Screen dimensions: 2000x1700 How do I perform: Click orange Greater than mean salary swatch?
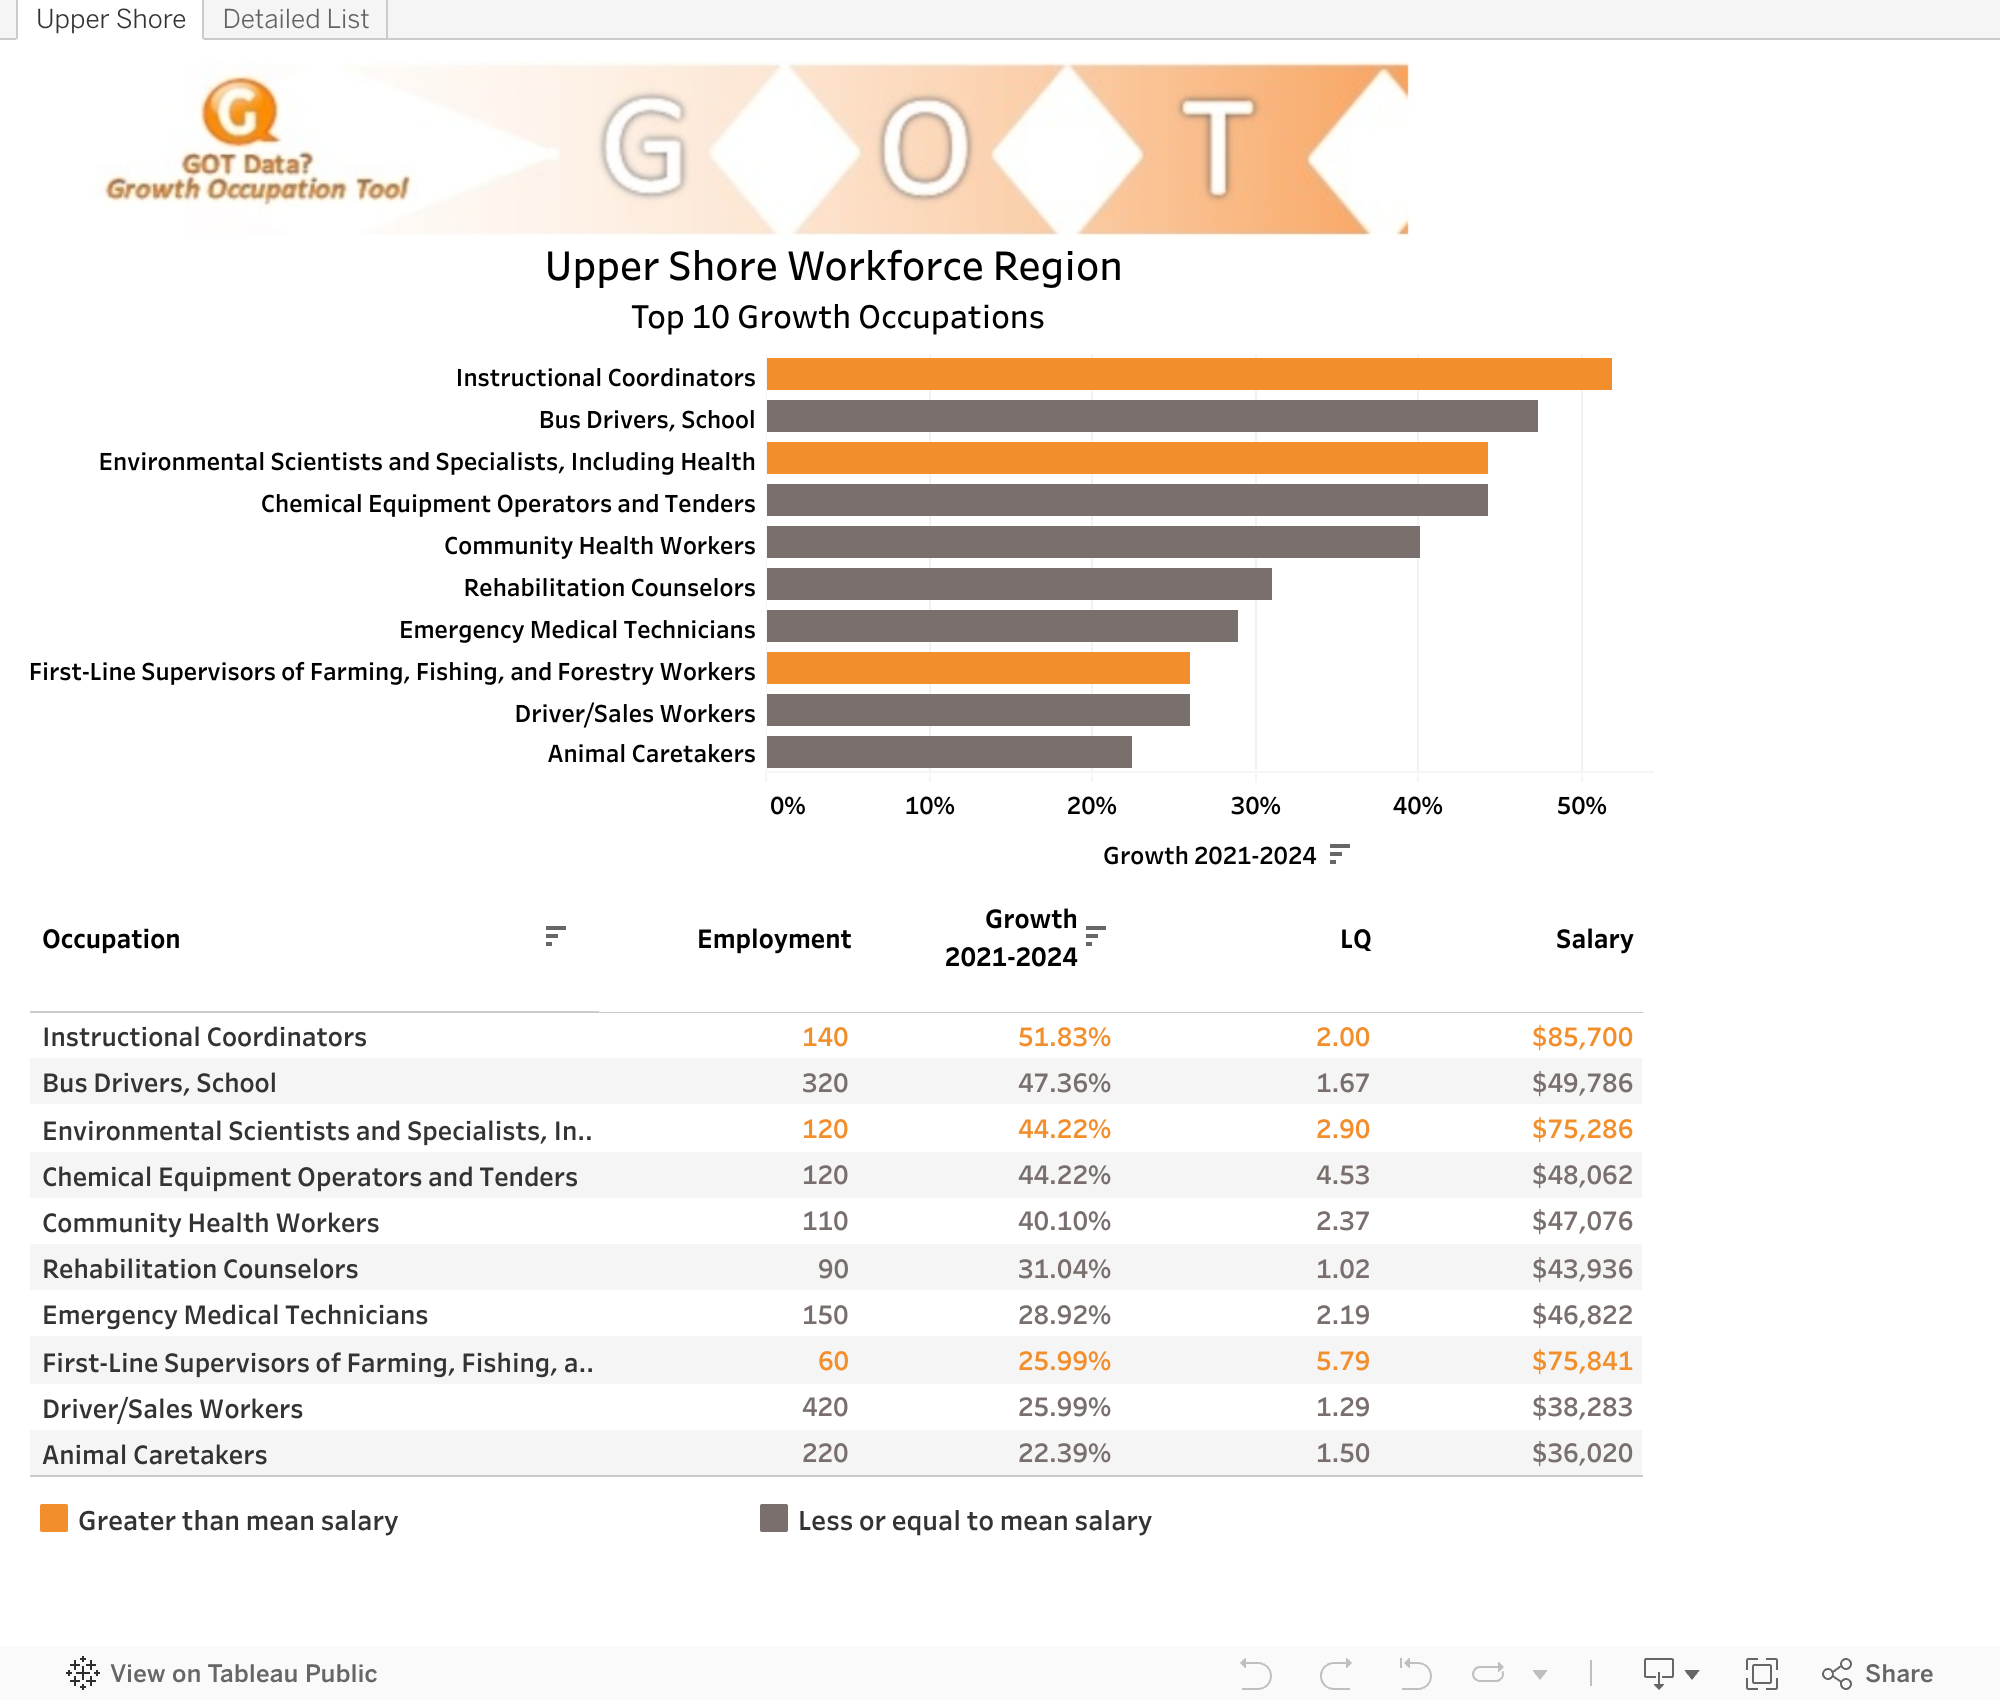54,1518
